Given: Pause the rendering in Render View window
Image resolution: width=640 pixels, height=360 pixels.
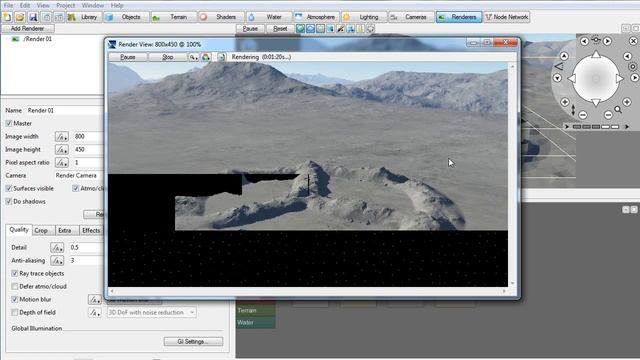Looking at the screenshot, I should tap(128, 57).
